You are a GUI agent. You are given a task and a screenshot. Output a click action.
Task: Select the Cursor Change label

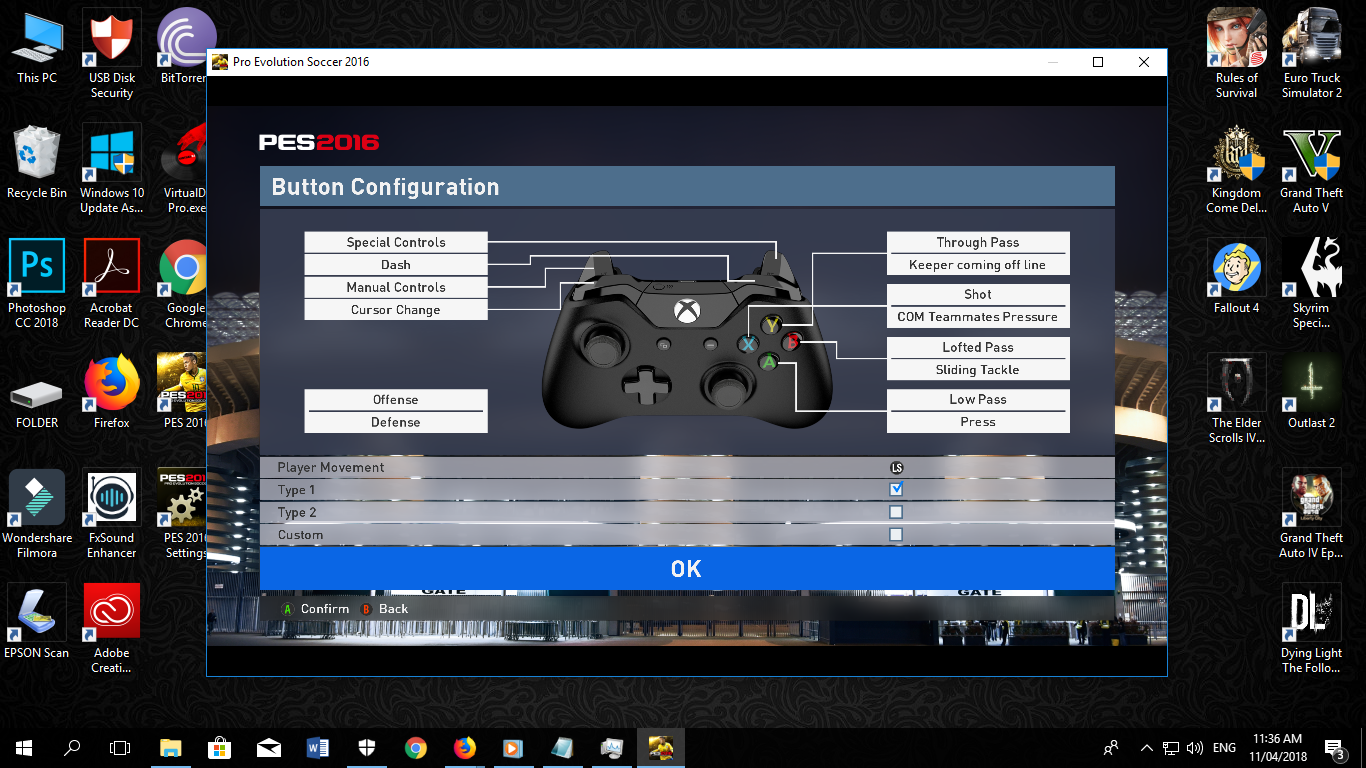396,310
